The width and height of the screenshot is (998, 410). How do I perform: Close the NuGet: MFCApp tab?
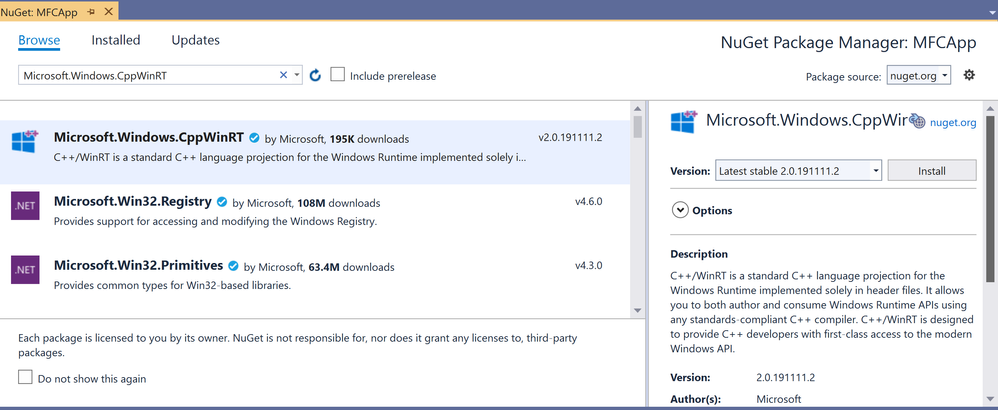pos(109,11)
